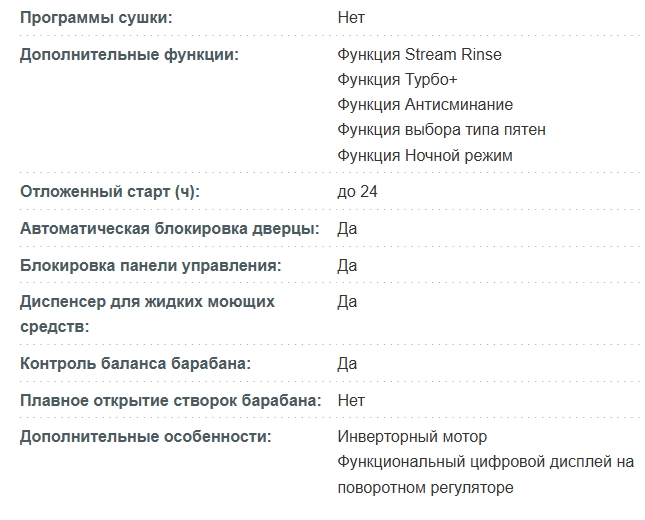Click the "Дополнительные особенности" heading

click(146, 437)
